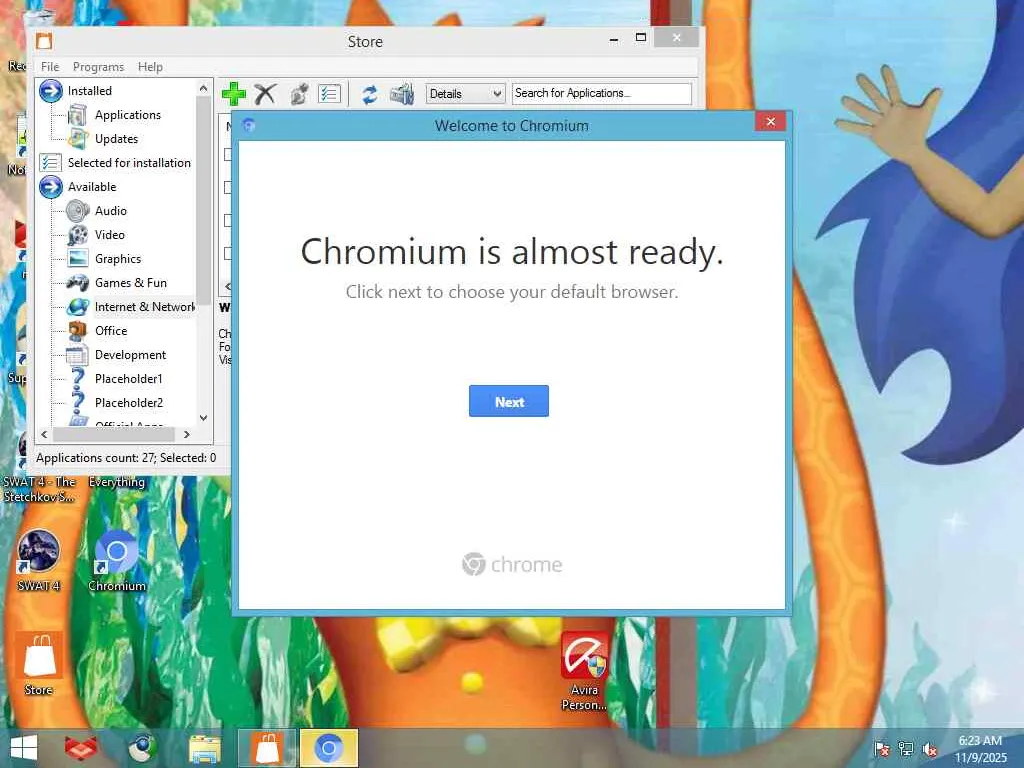Click the Search for Applications field

pyautogui.click(x=601, y=93)
